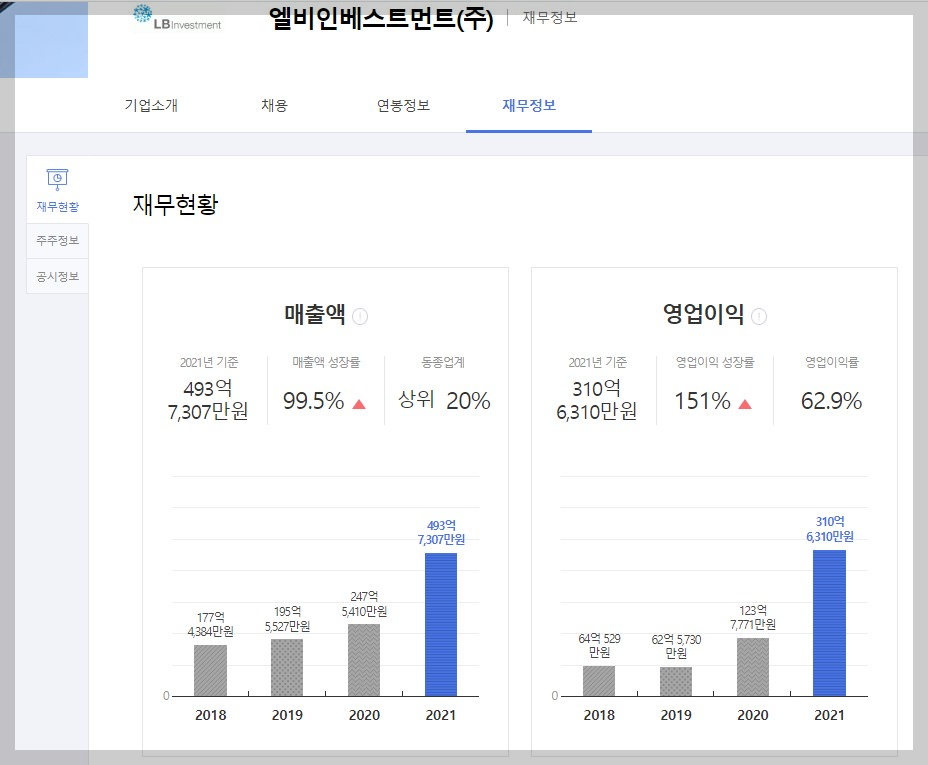
Task: Open the 기업소개 tab
Action: 151,105
